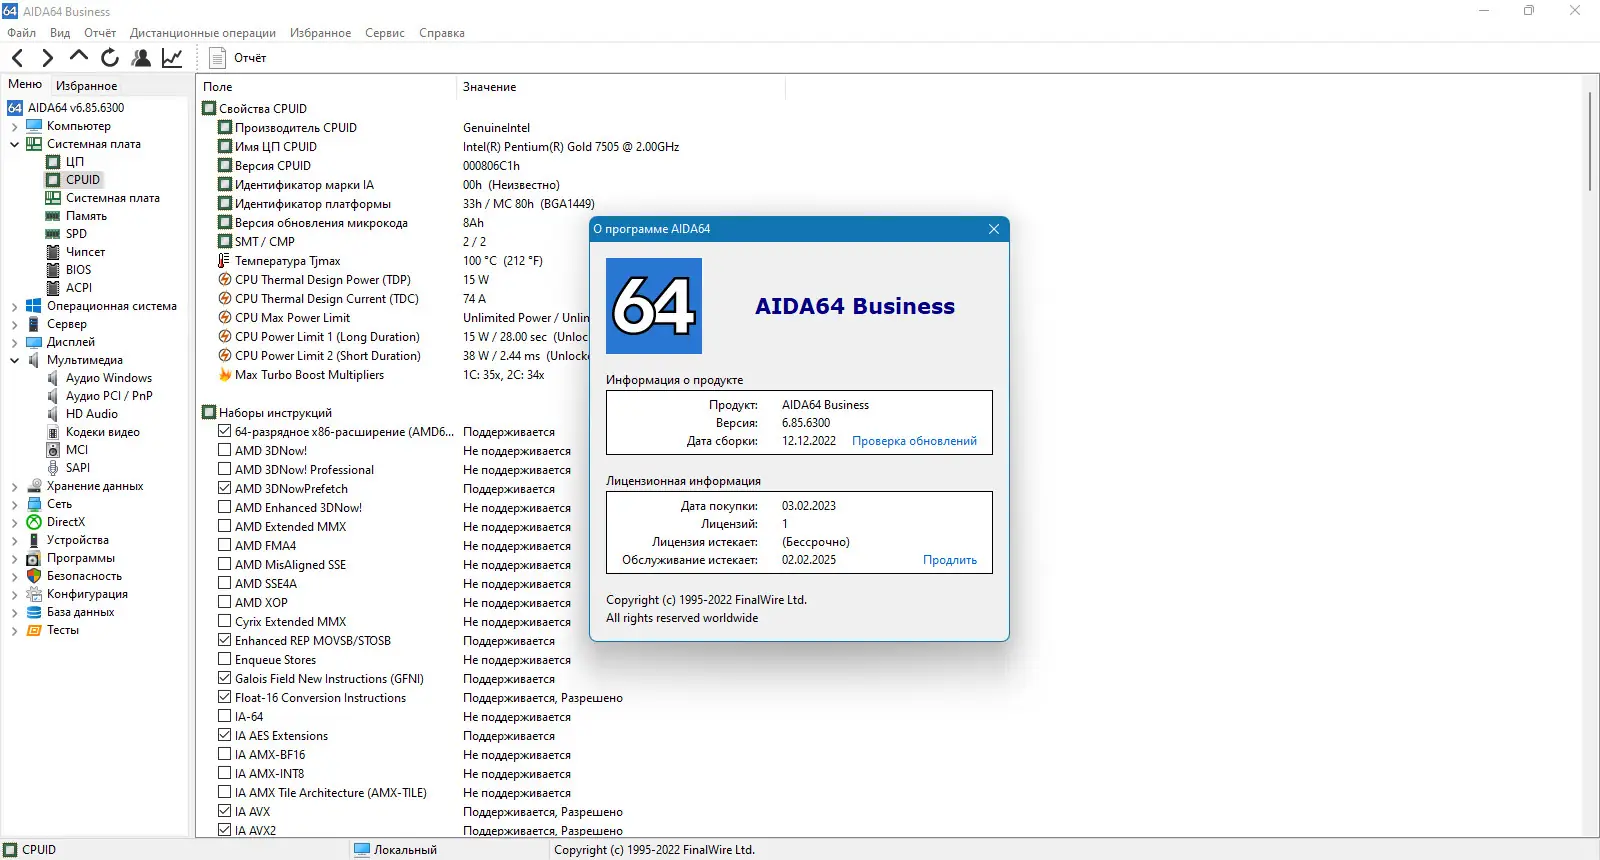Open the Память memory item

pyautogui.click(x=86, y=216)
